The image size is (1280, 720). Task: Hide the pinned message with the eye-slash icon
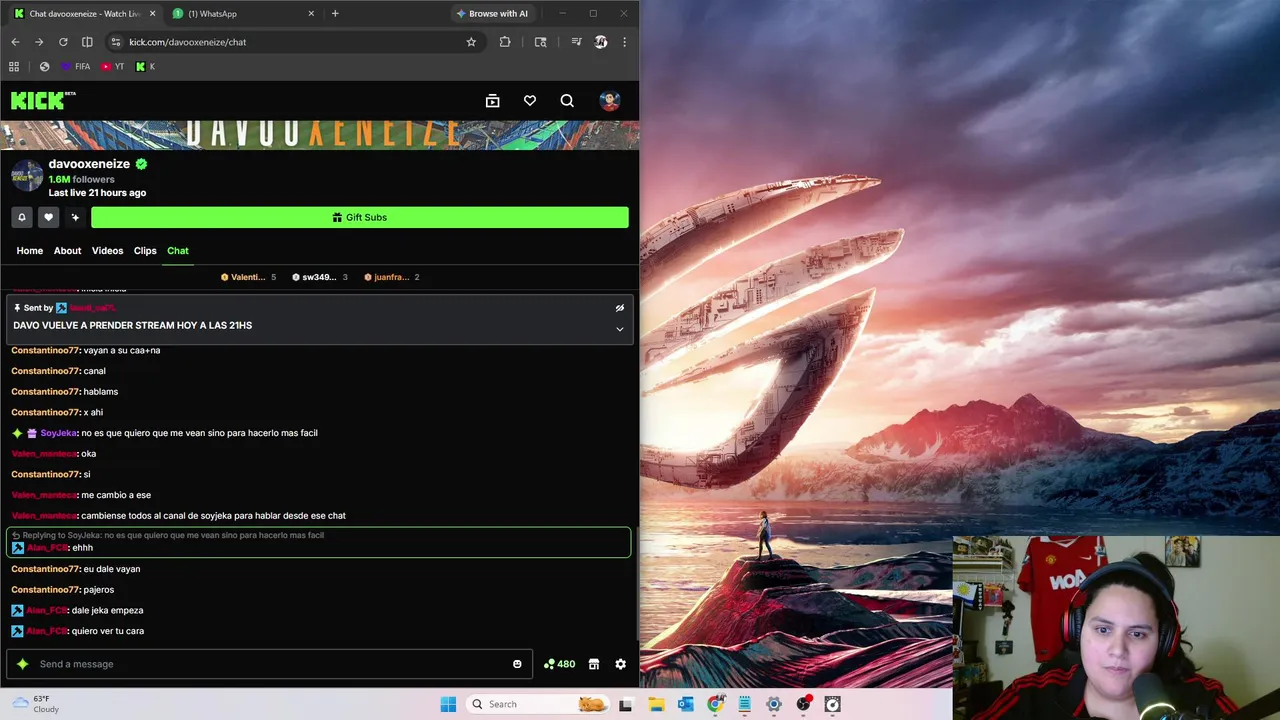(x=619, y=308)
